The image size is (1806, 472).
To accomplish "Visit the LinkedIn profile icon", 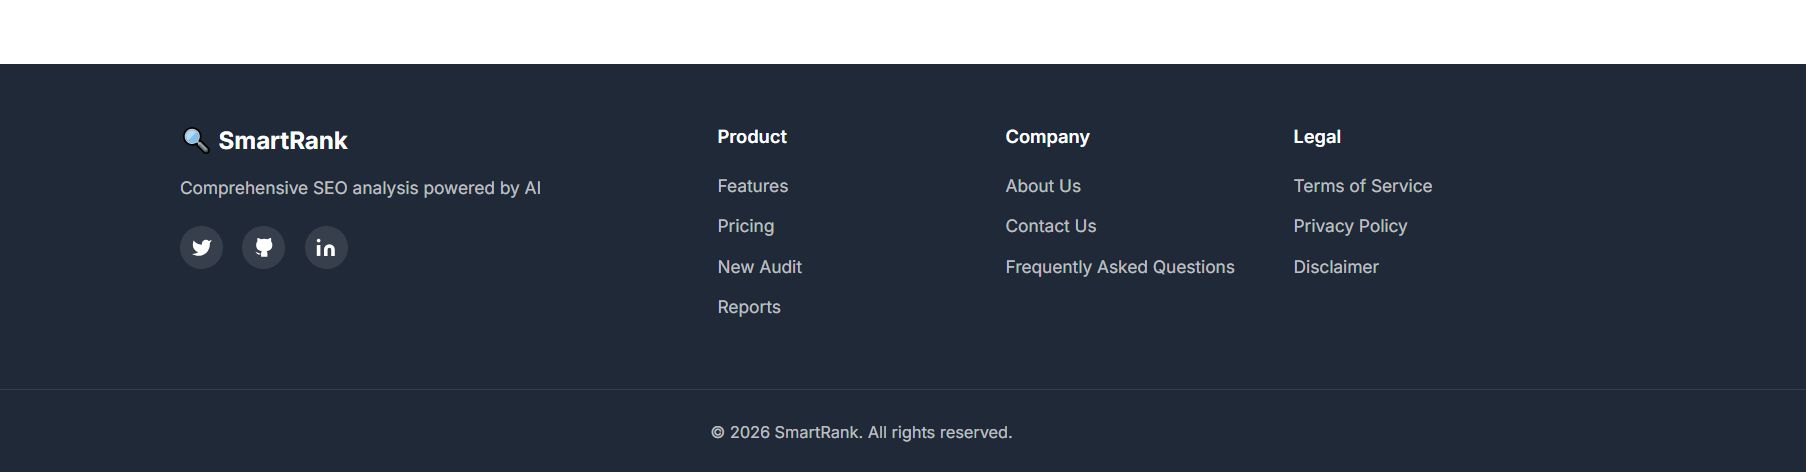I will 326,248.
